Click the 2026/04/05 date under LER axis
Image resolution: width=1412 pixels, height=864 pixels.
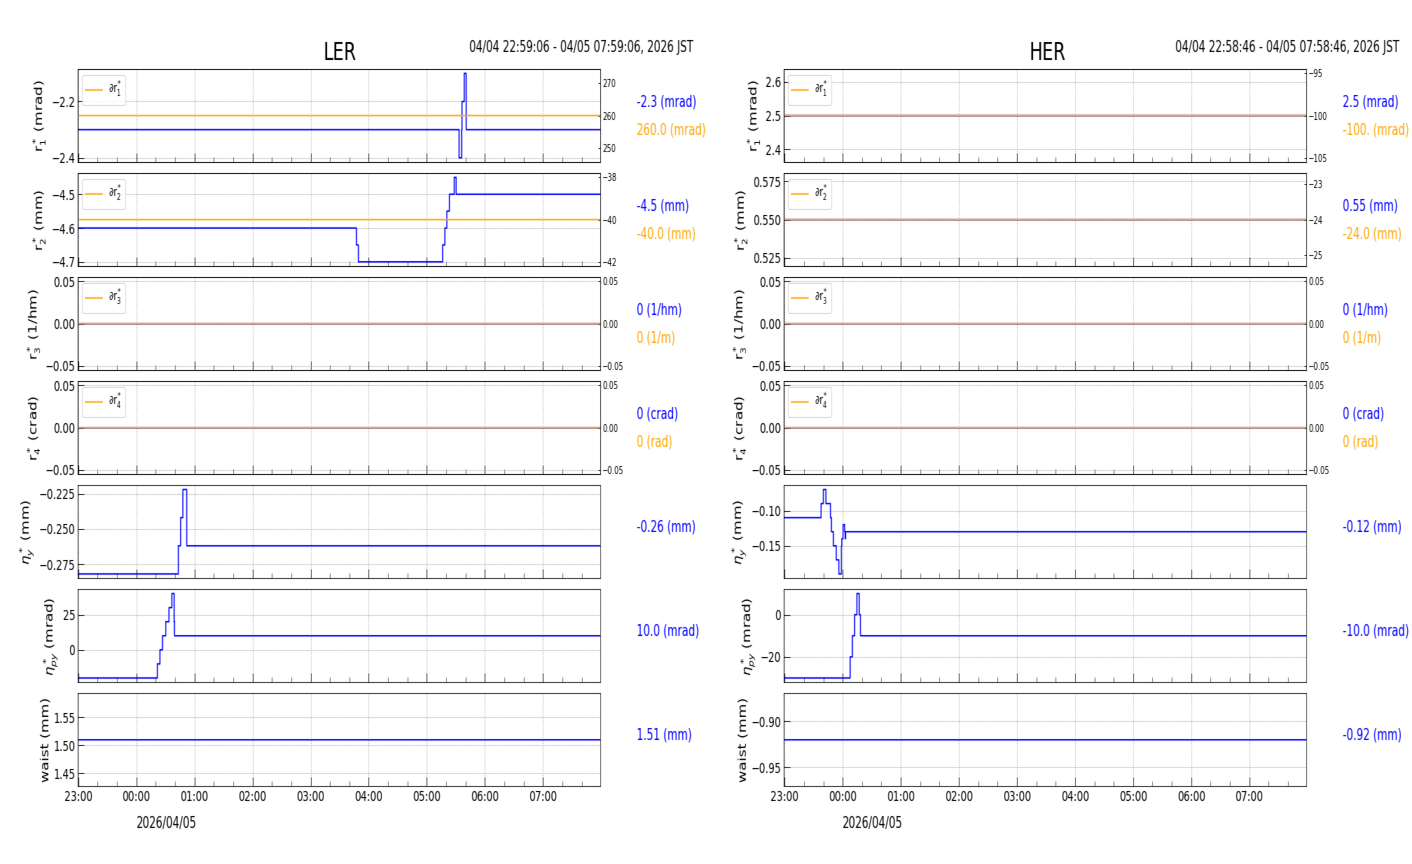(166, 823)
